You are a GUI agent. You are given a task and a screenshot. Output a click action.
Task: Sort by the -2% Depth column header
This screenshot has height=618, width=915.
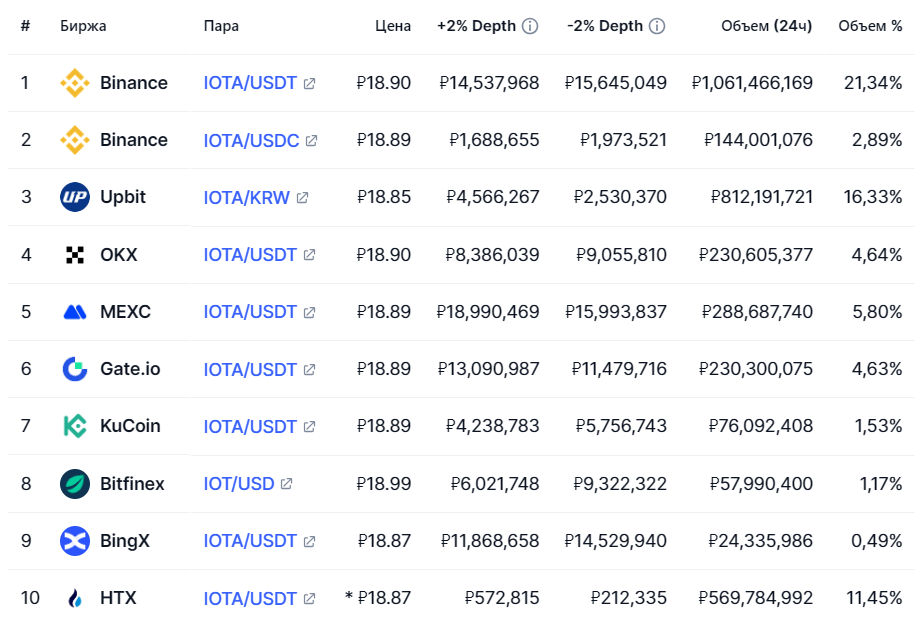[x=605, y=26]
